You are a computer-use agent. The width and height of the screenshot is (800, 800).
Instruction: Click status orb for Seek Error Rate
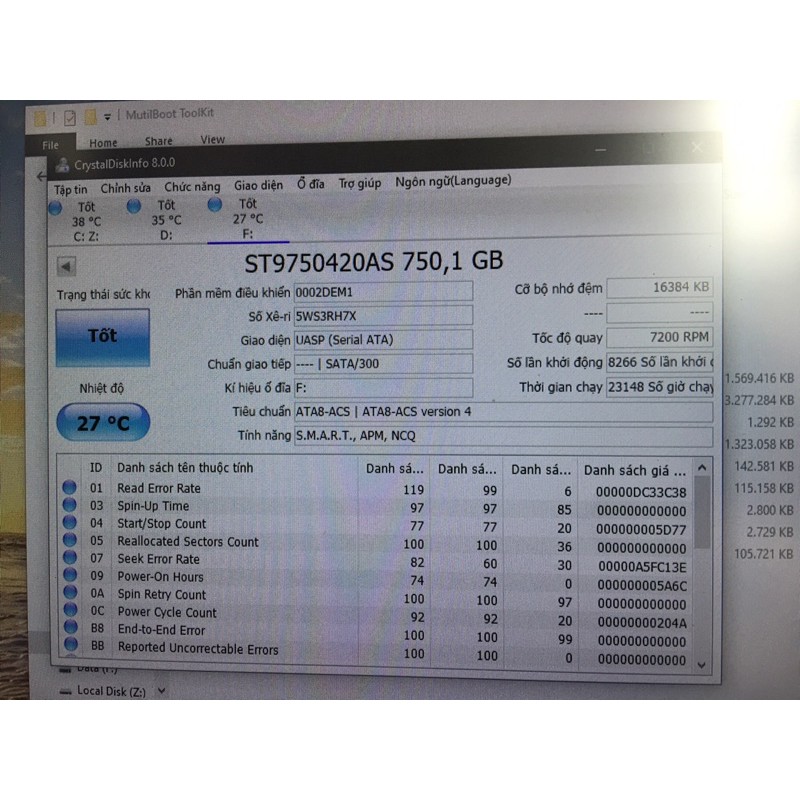[x=70, y=557]
